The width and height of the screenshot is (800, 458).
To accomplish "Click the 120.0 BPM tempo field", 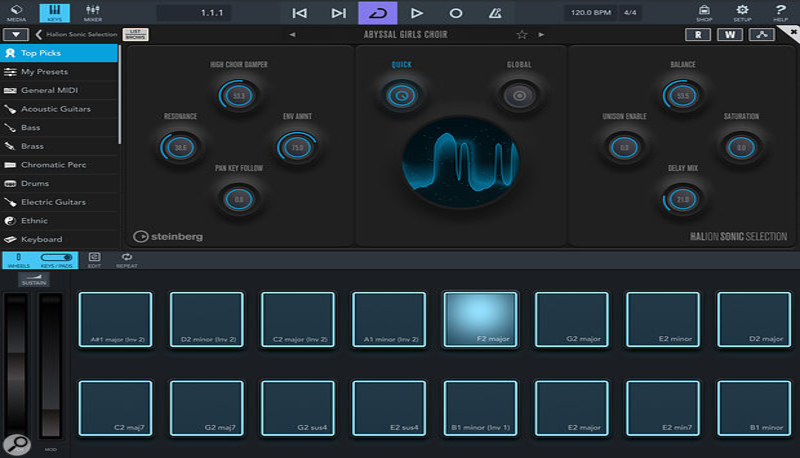I will tap(591, 13).
